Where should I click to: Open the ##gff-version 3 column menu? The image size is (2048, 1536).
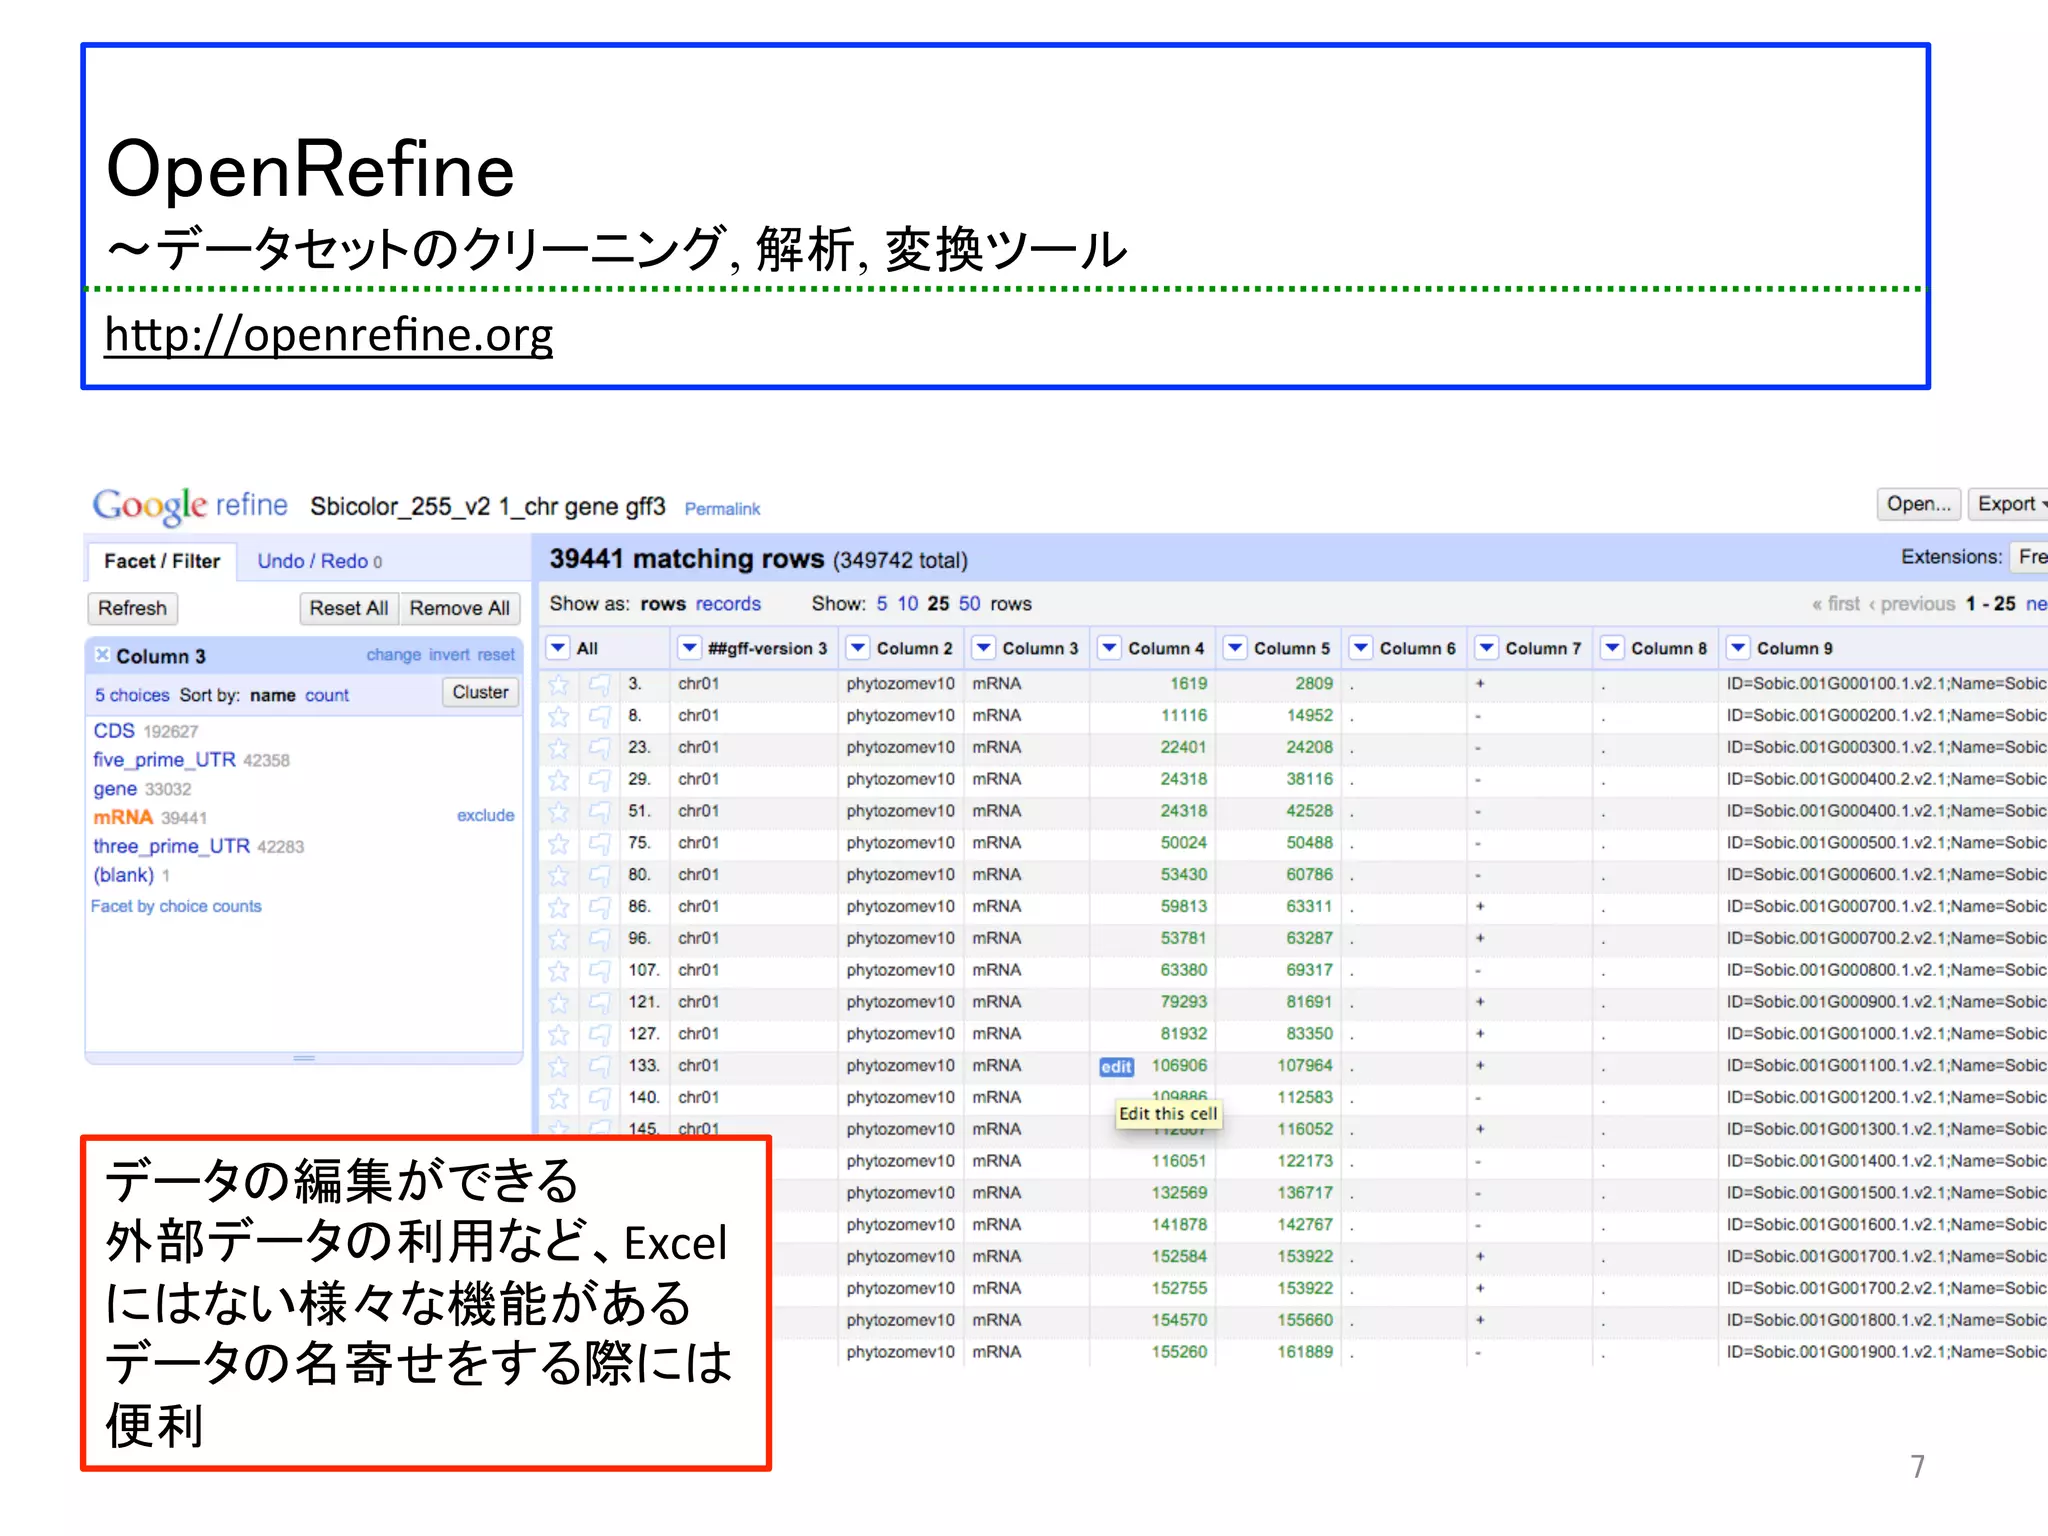click(x=689, y=648)
